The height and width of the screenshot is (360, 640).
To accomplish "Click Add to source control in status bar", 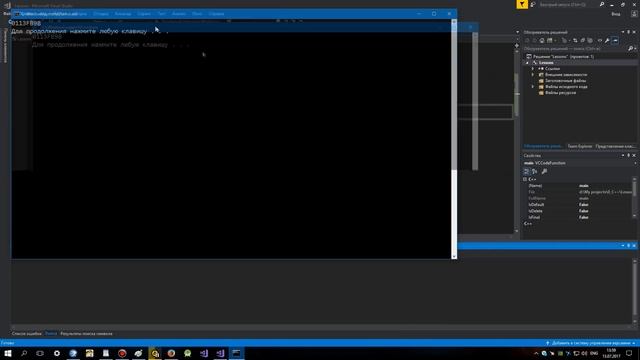I will [x=590, y=343].
